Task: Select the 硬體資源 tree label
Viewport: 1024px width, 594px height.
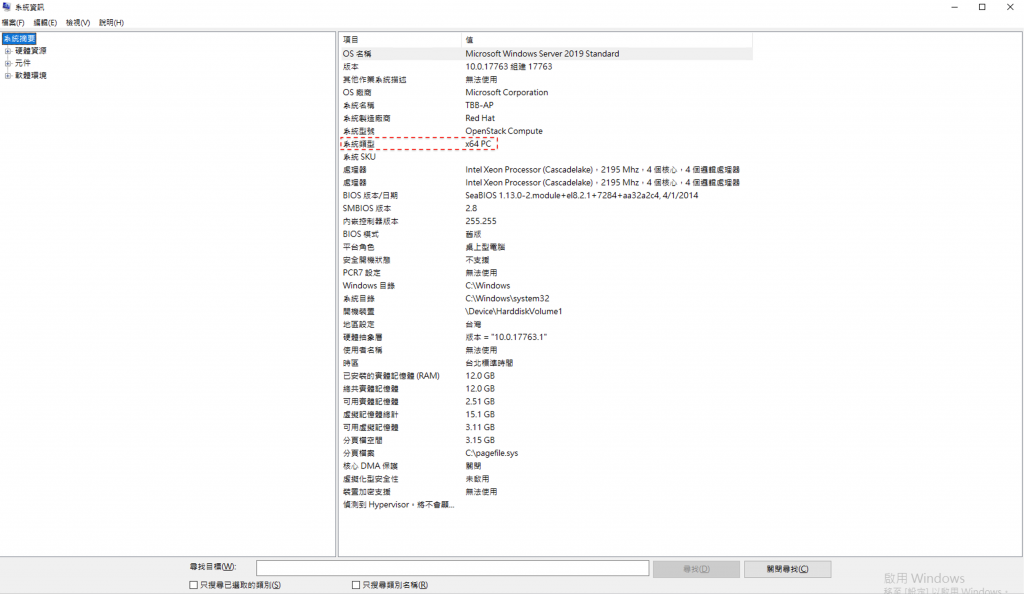Action: click(31, 51)
